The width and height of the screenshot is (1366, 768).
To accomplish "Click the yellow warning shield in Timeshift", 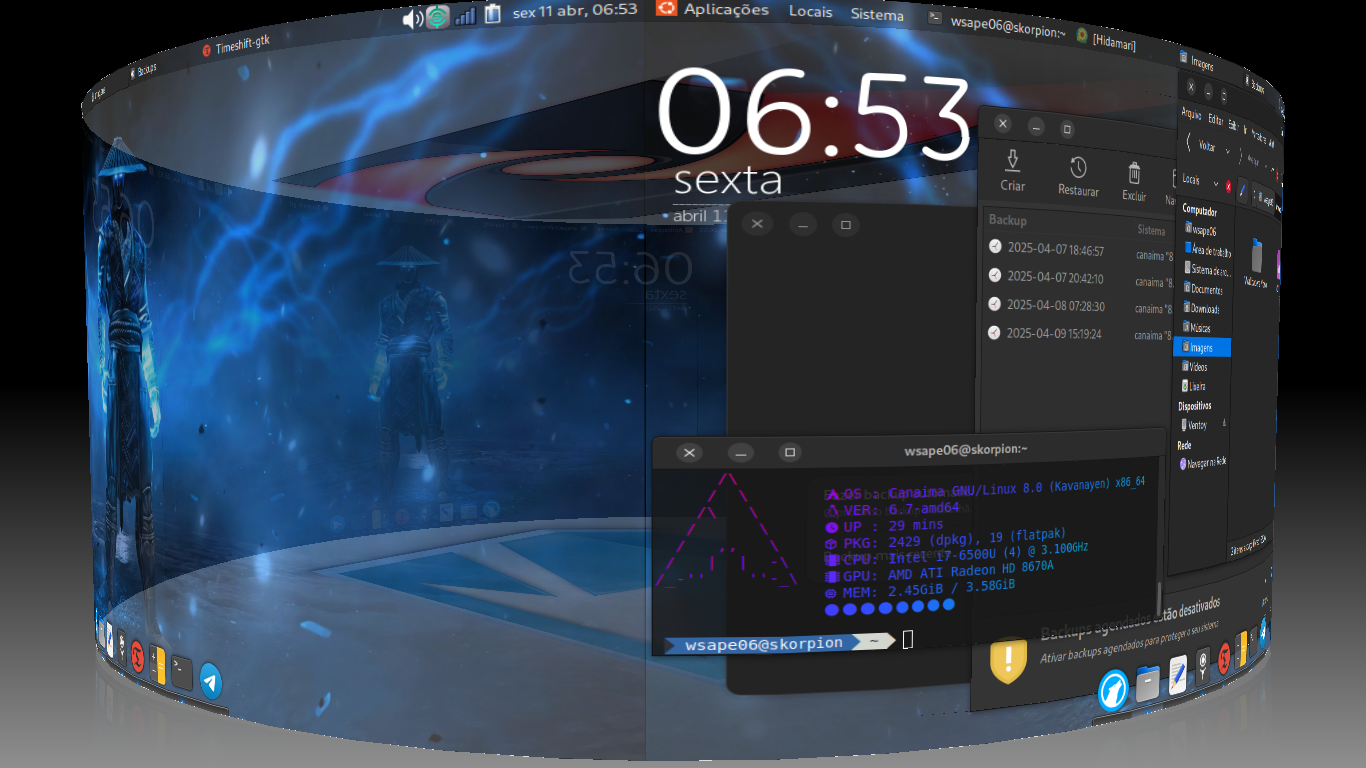I will point(1009,662).
